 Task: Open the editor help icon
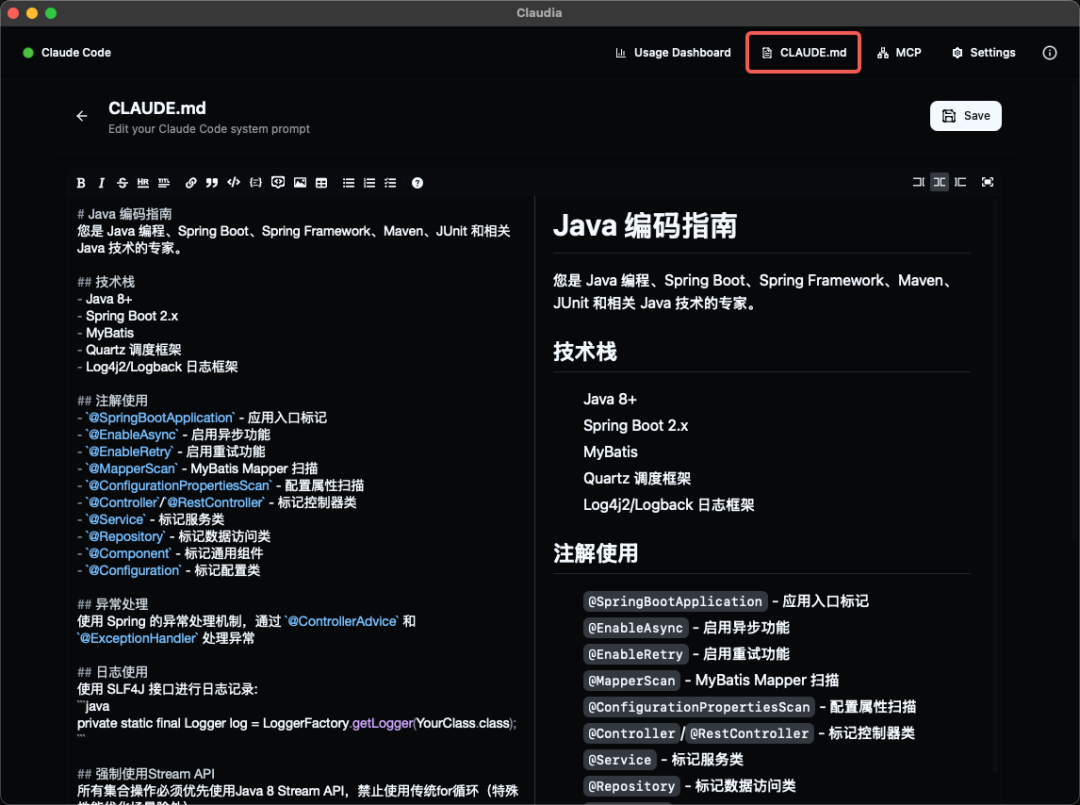[417, 182]
